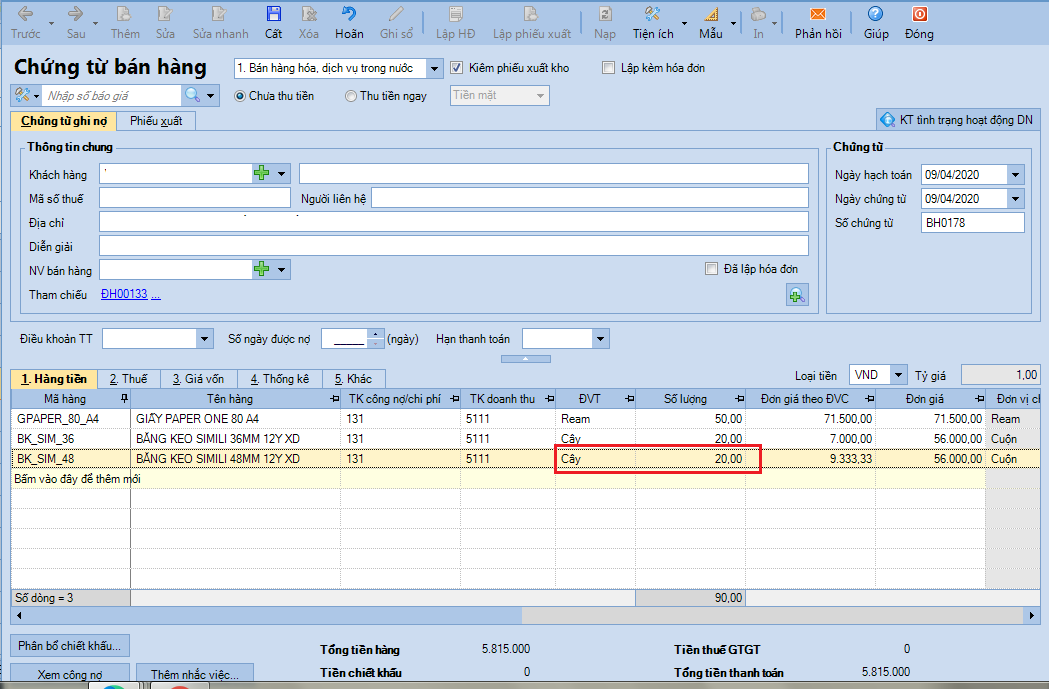Viewport: 1049px width, 689px height.
Task: Click the Phân bổ chiết khấu button
Action: click(70, 645)
